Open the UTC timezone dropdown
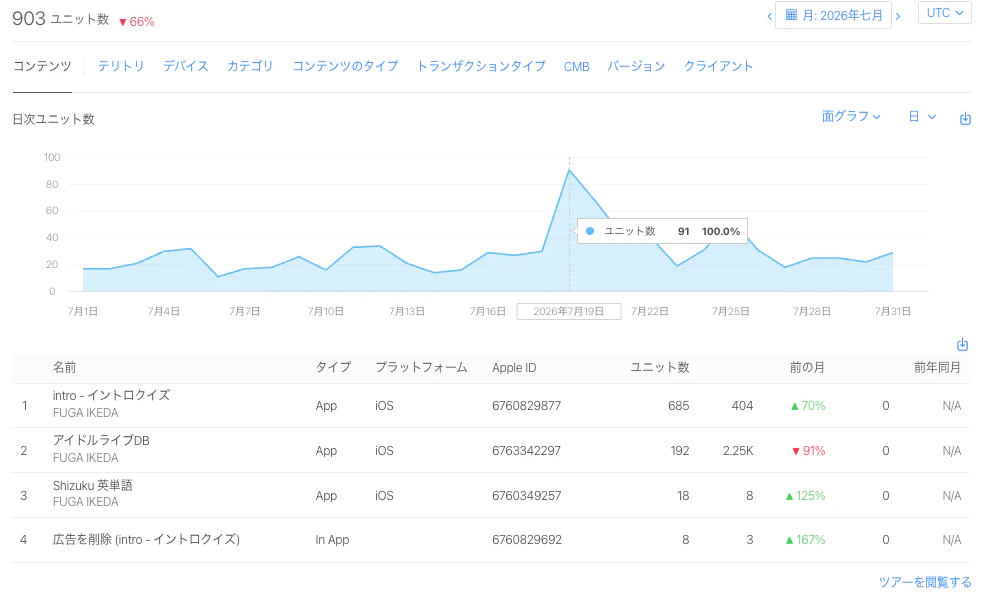The height and width of the screenshot is (597, 1004). click(944, 13)
